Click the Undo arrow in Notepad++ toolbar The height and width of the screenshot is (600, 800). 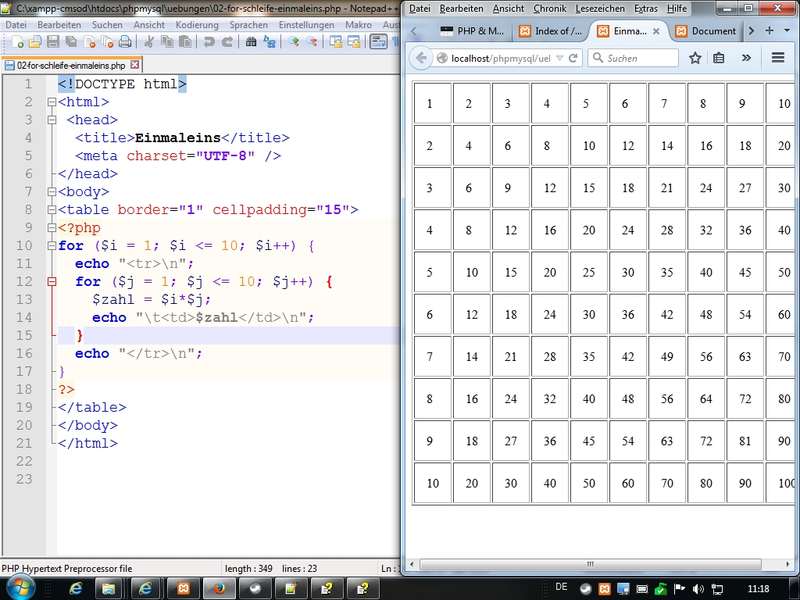(209, 42)
